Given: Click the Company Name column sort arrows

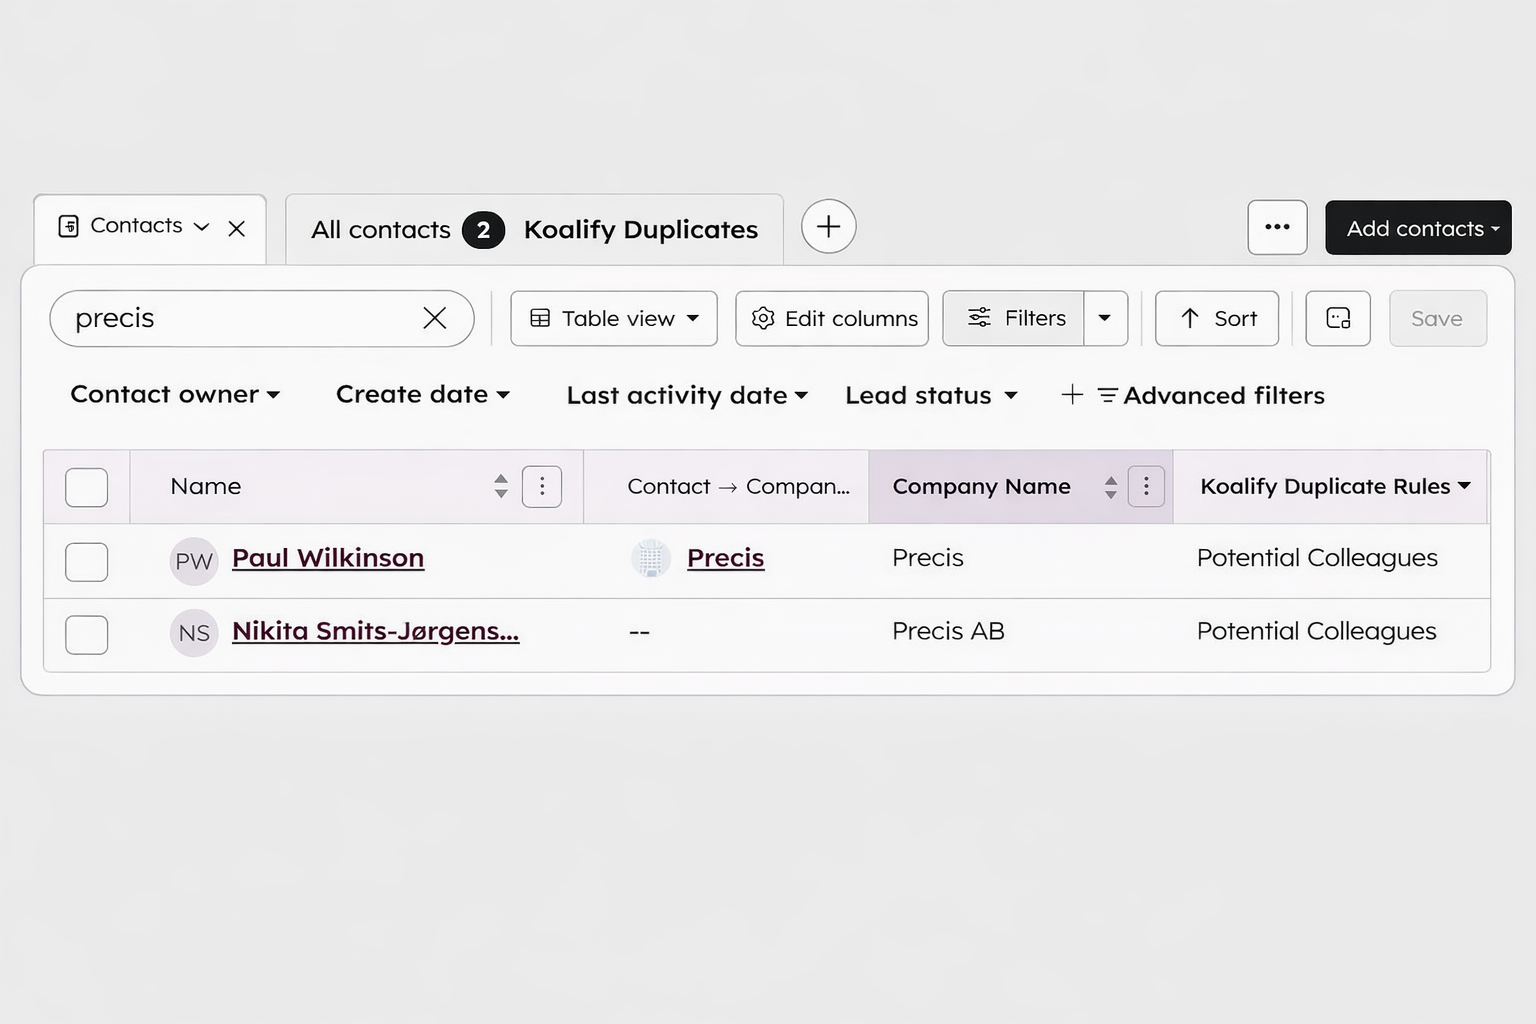Looking at the screenshot, I should [x=1110, y=487].
